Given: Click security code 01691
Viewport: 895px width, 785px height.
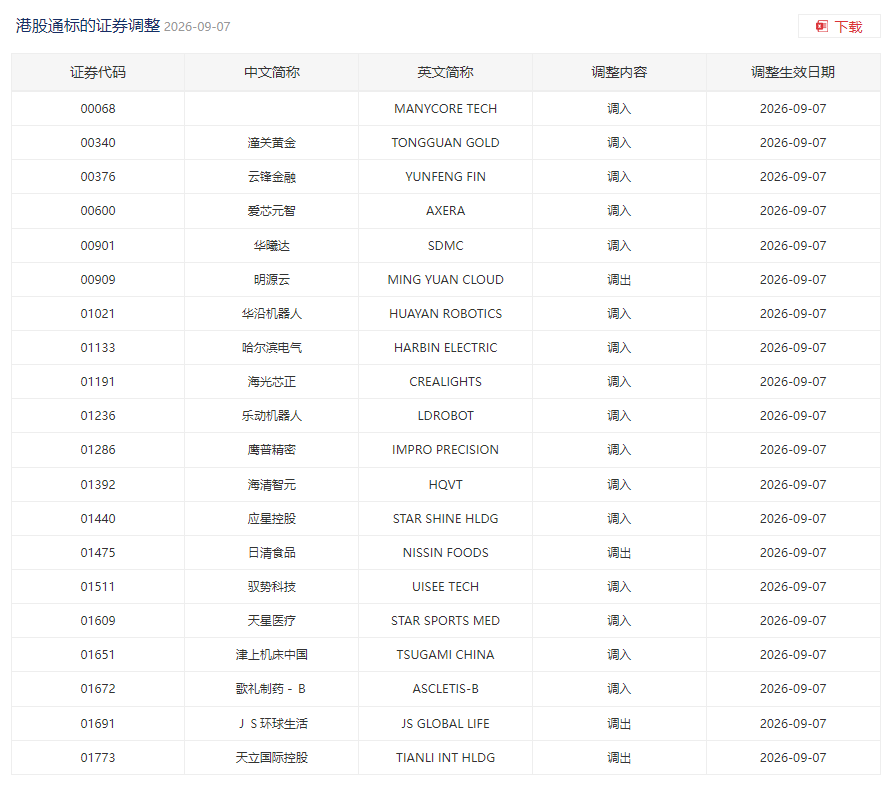Looking at the screenshot, I should [98, 724].
